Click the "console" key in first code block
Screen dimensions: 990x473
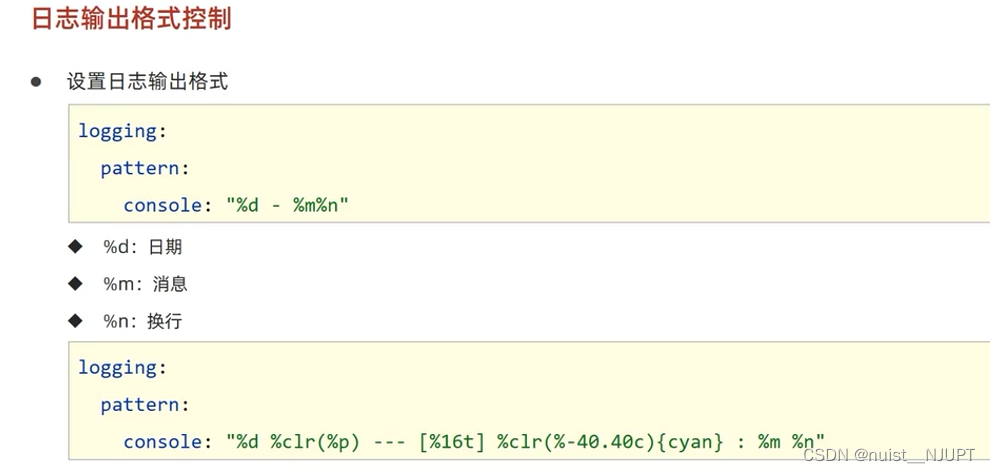click(161, 205)
